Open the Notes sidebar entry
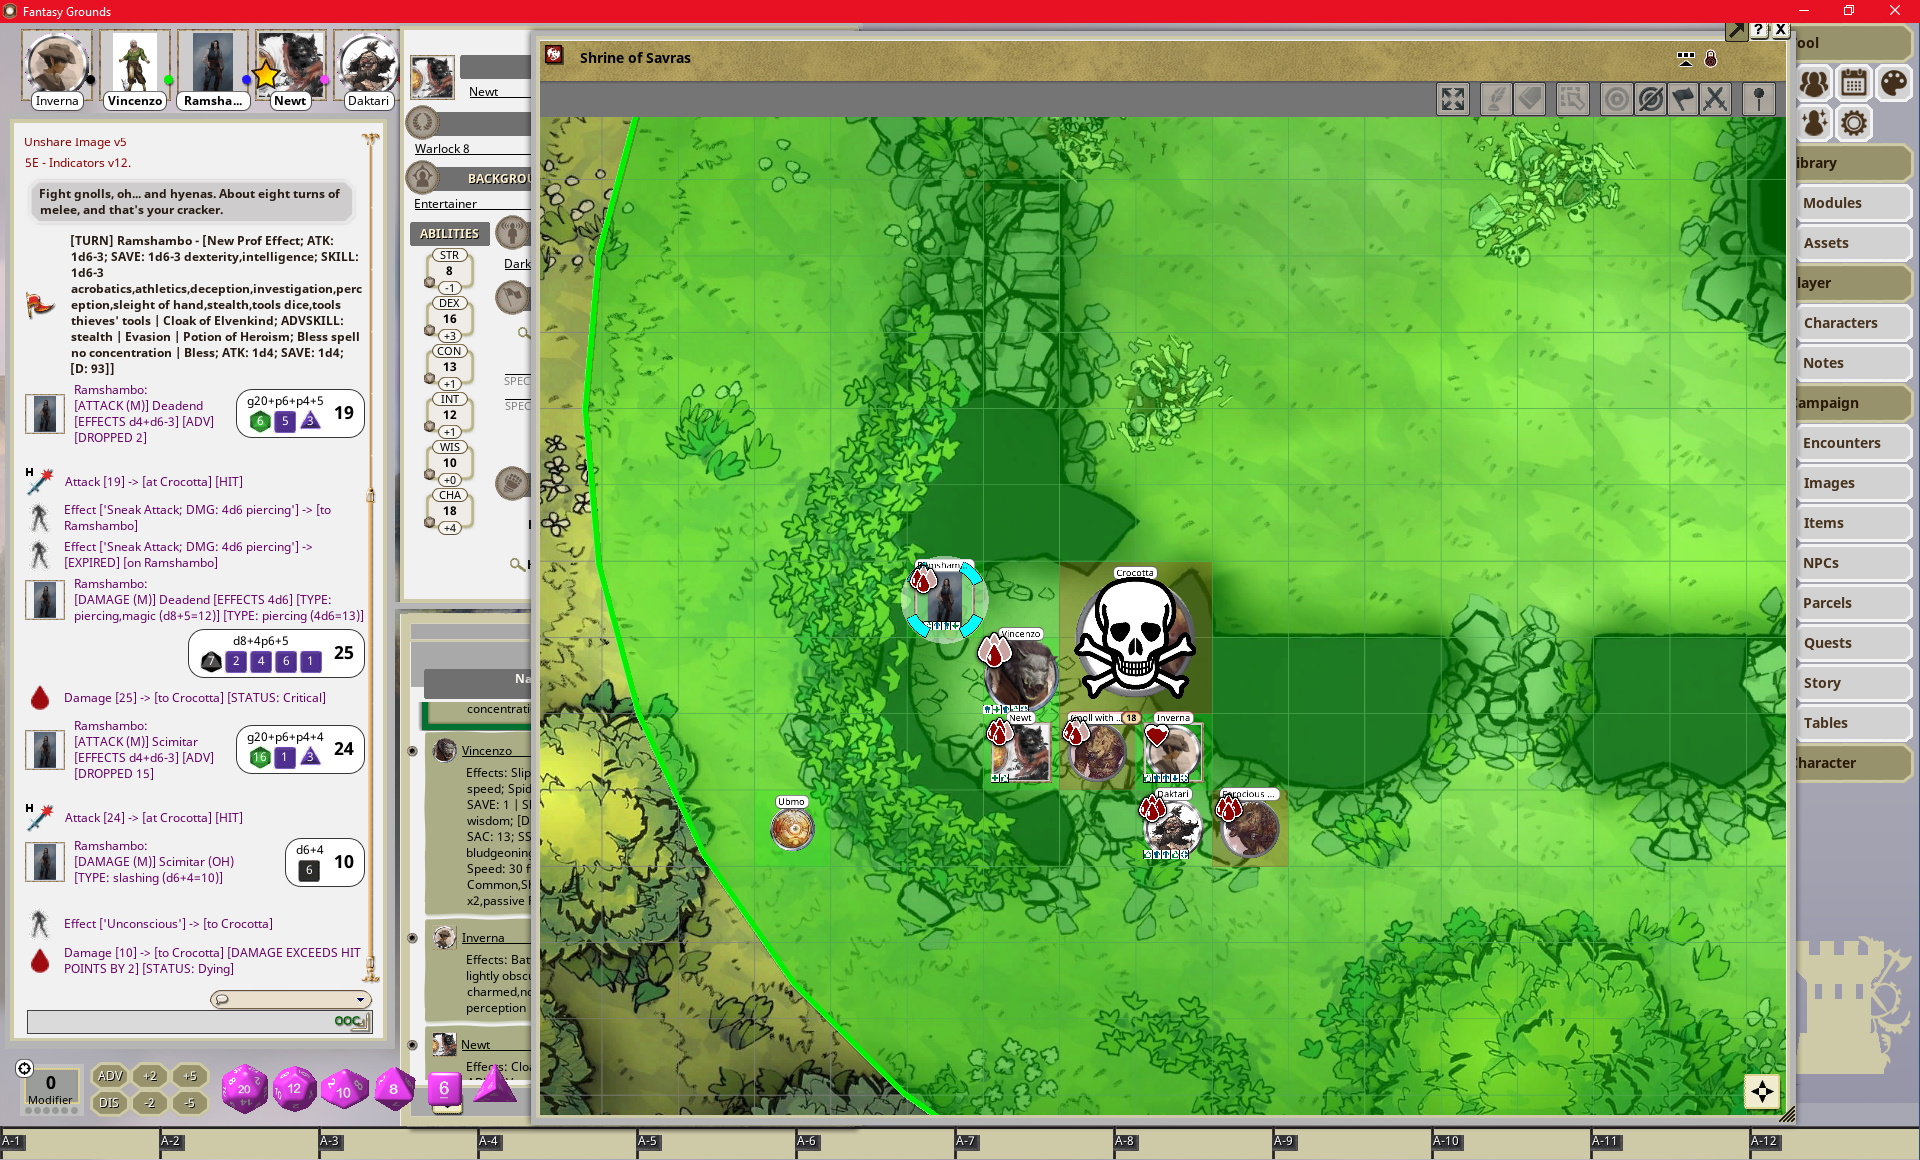 (1853, 363)
